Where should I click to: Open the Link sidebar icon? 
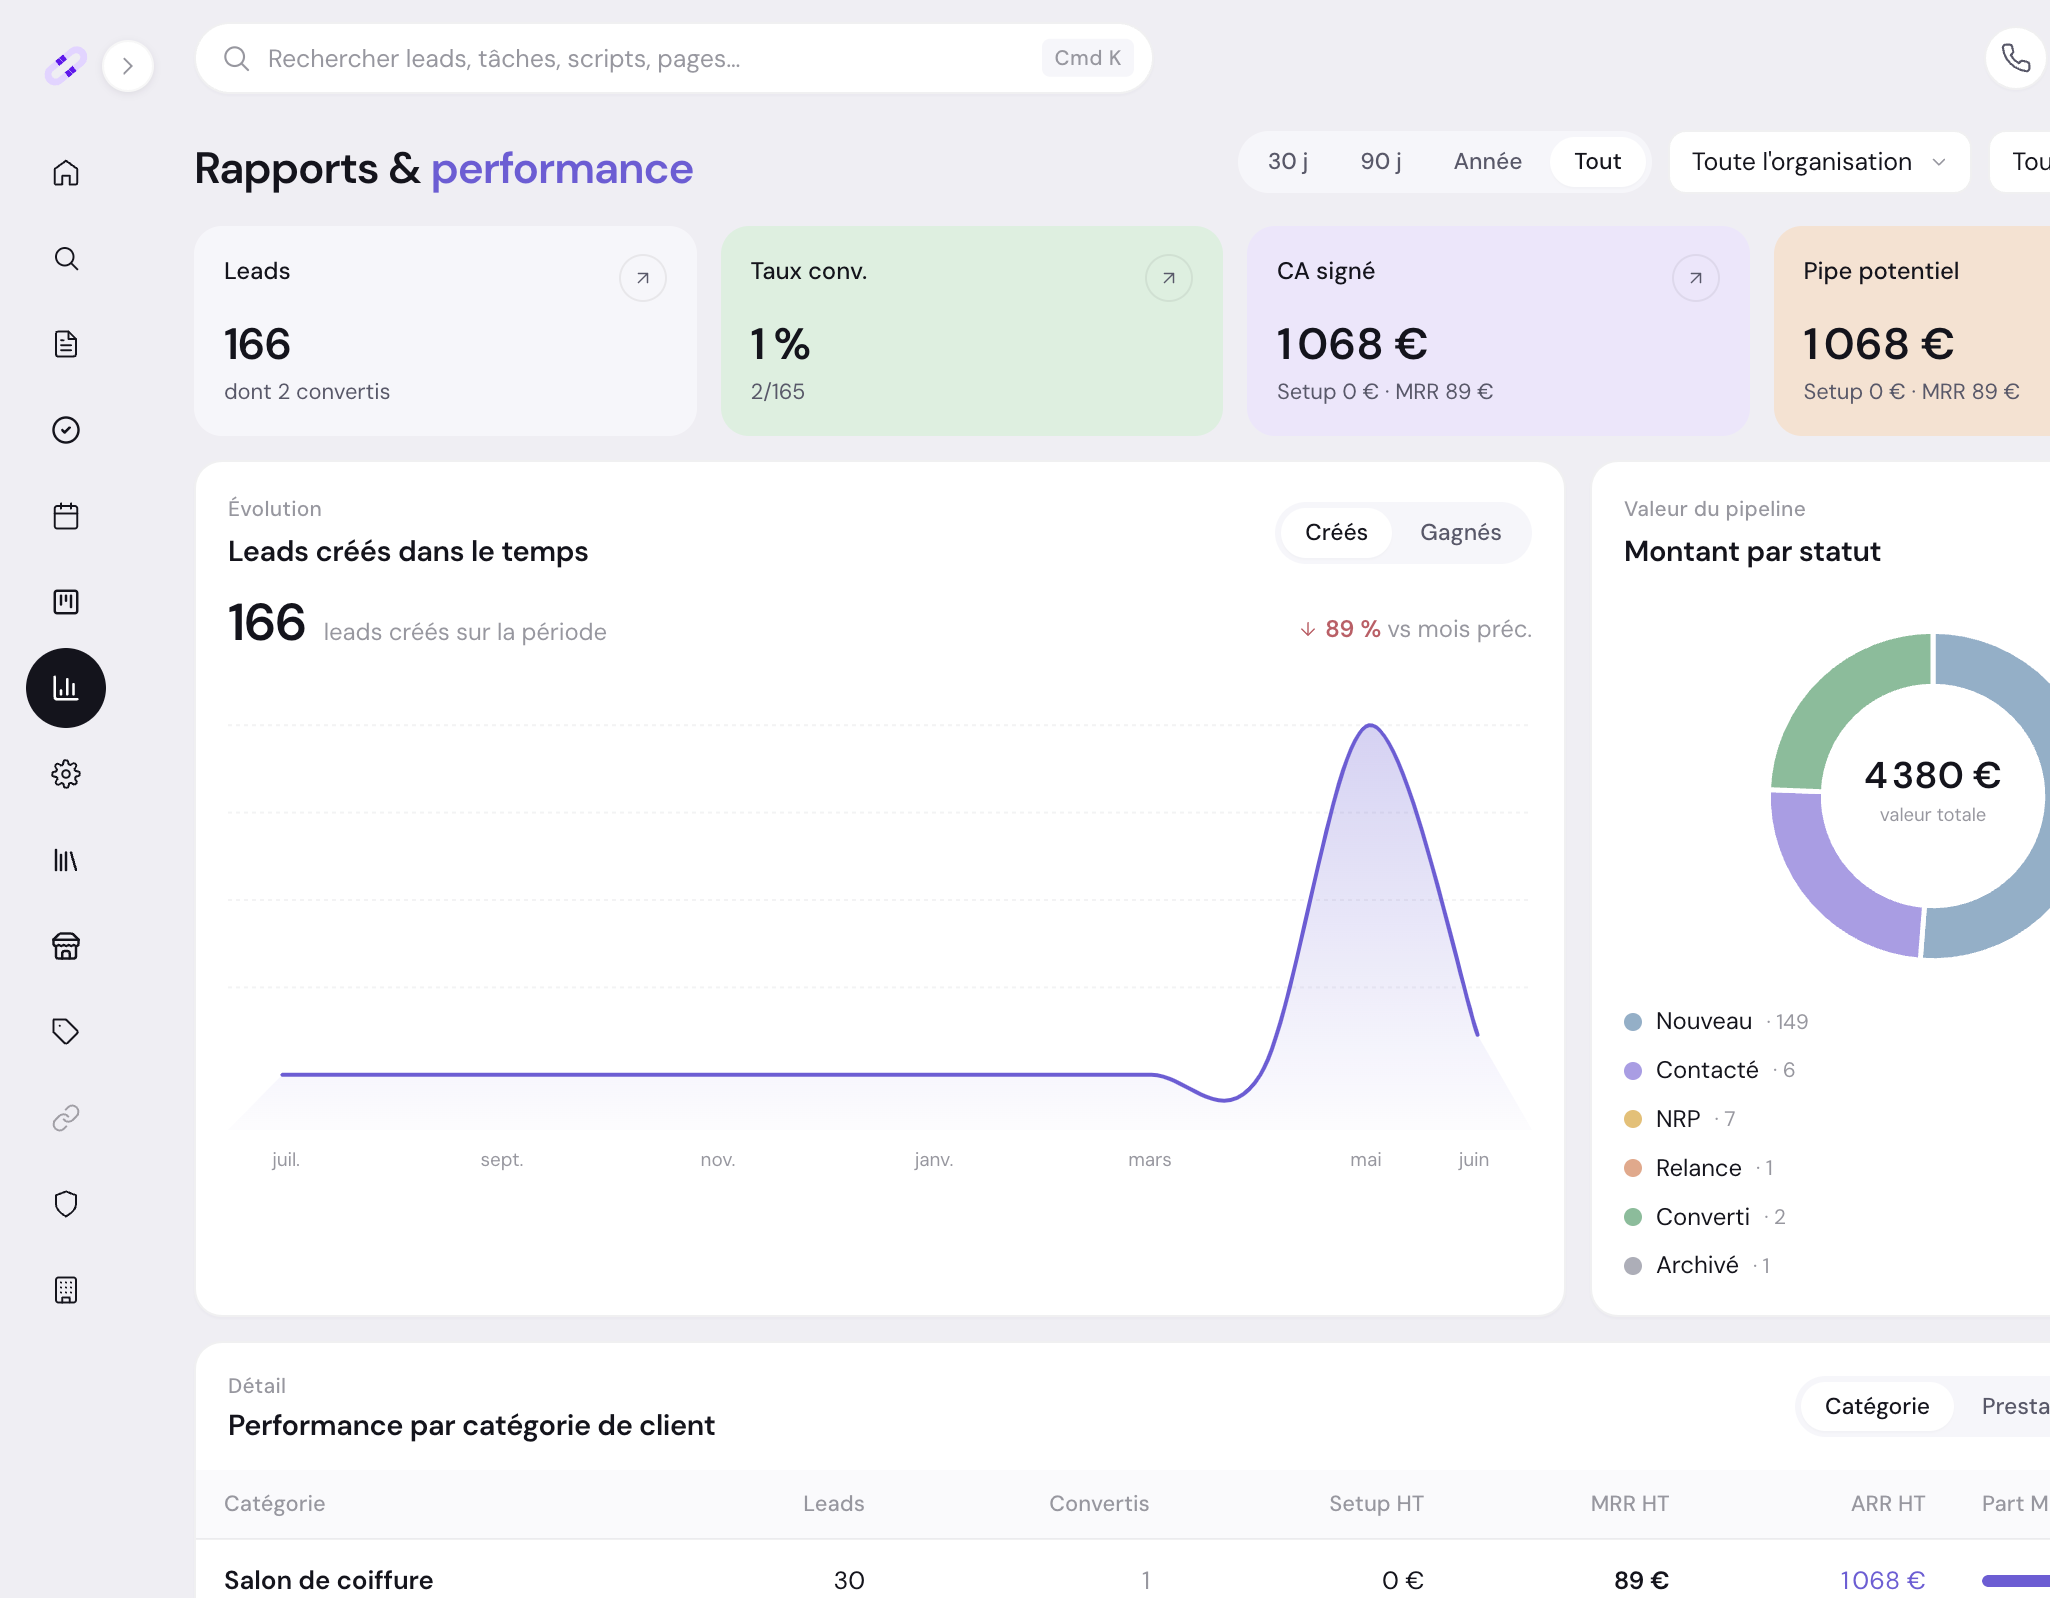coord(66,1117)
